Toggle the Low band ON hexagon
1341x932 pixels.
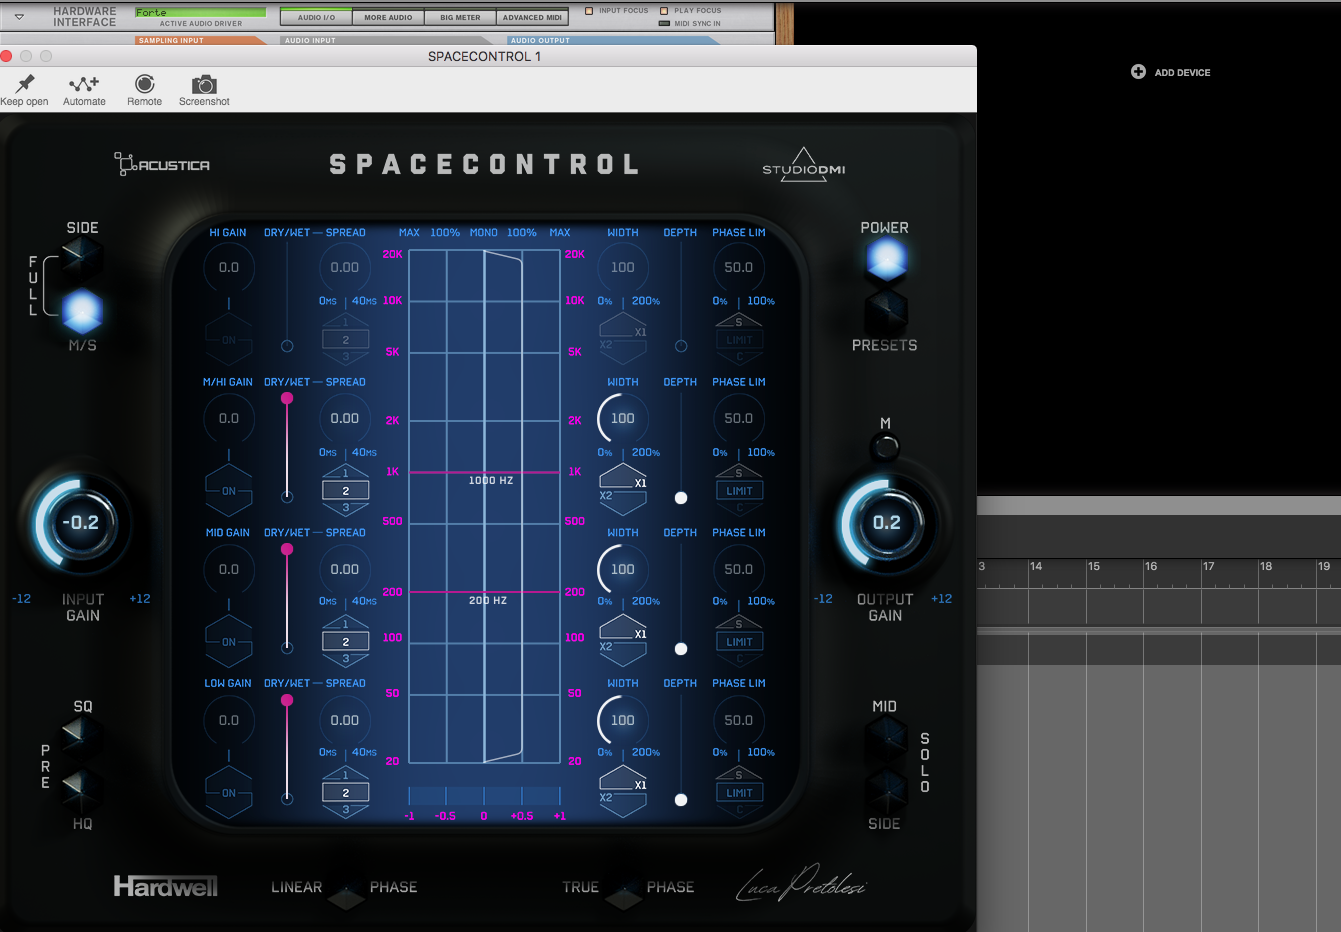[x=229, y=793]
